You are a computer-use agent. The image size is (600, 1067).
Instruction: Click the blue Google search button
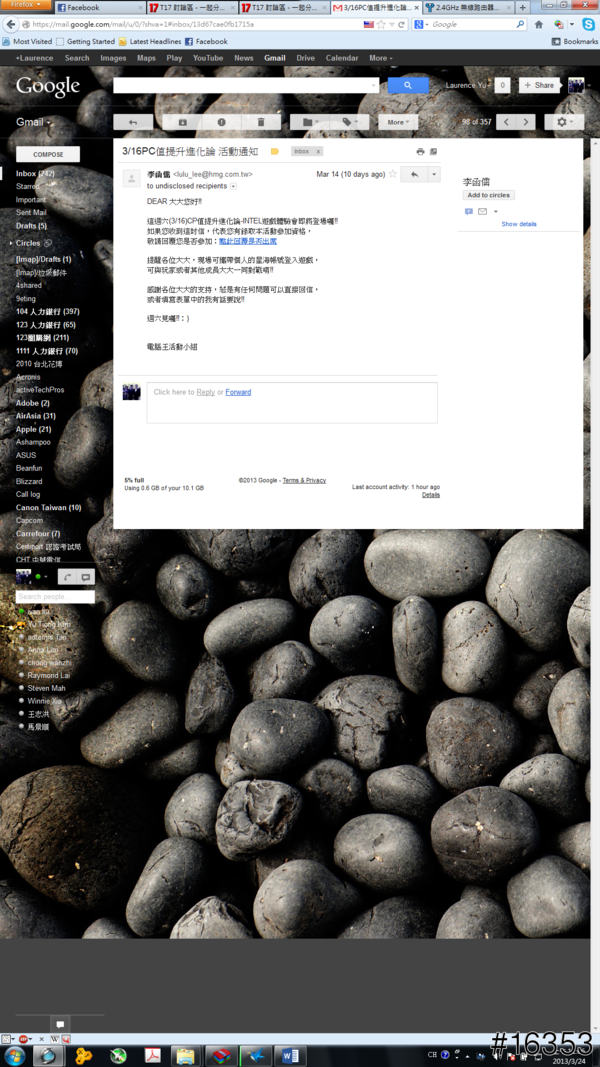408,85
